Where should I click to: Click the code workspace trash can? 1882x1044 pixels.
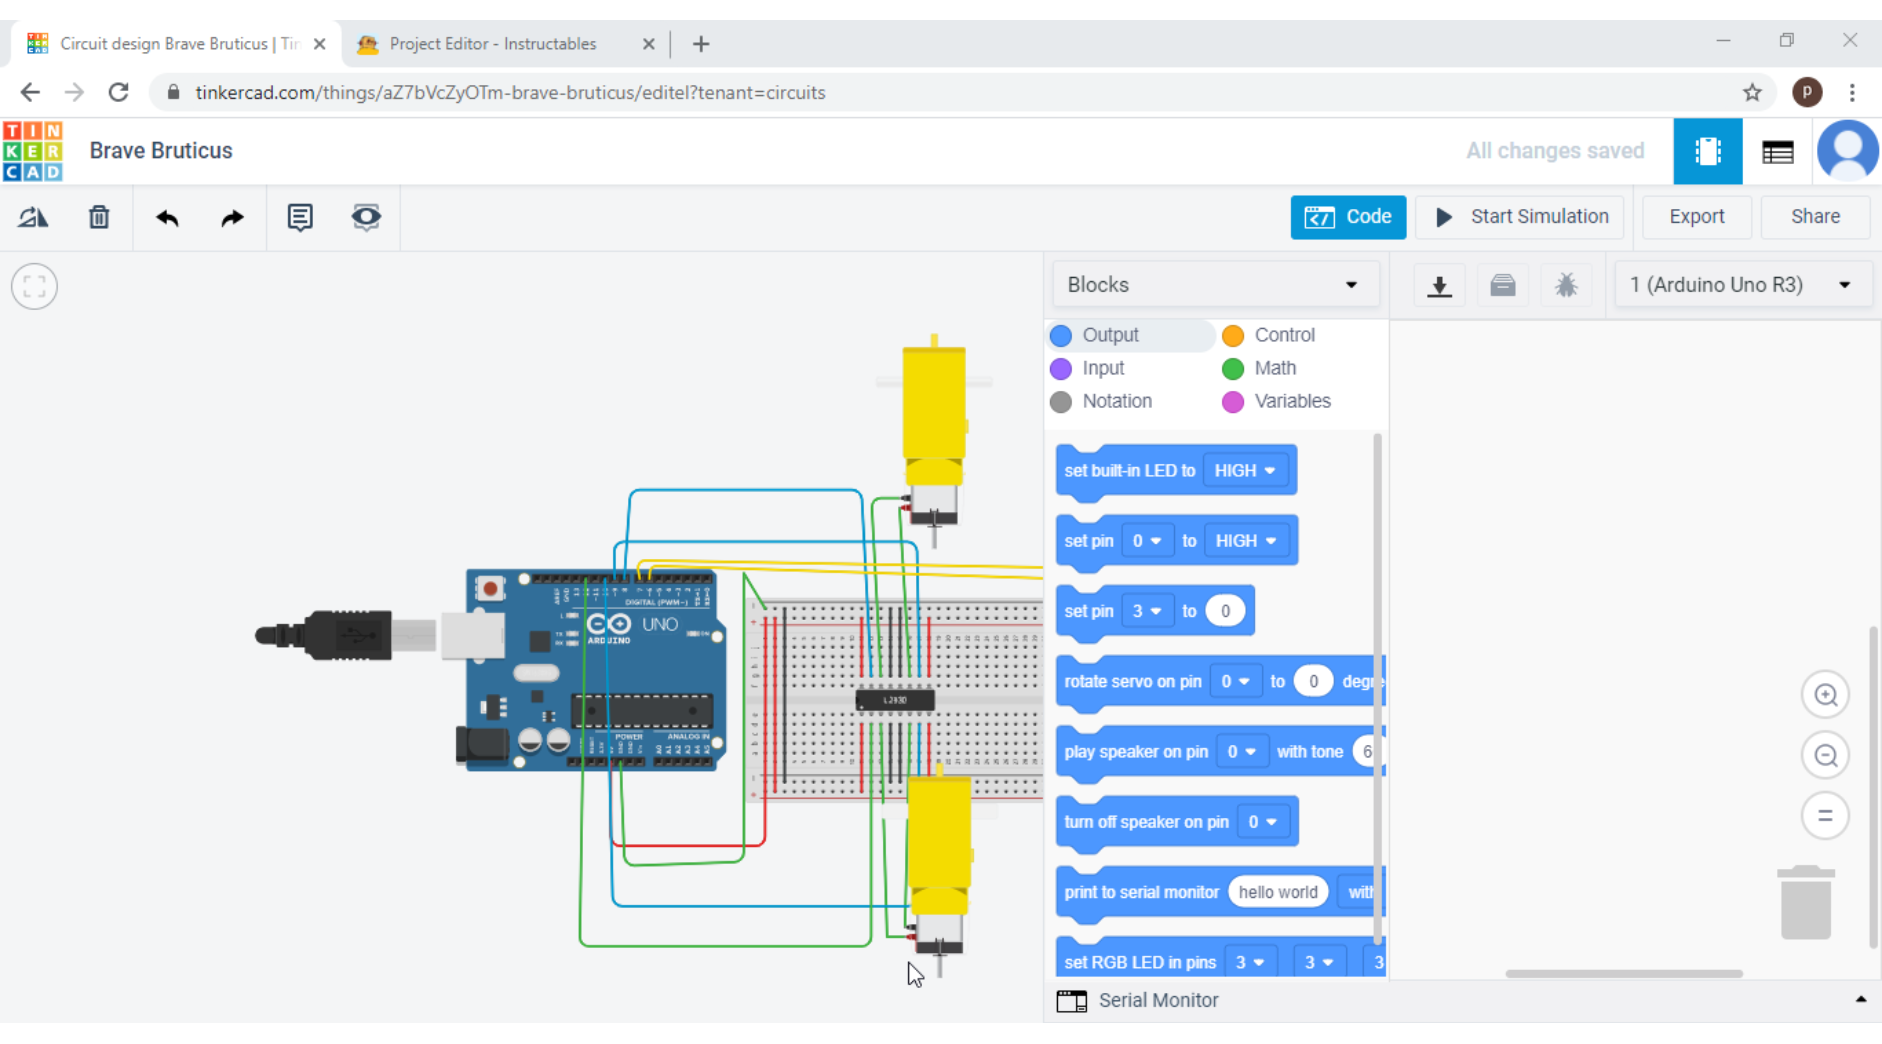pos(1806,902)
